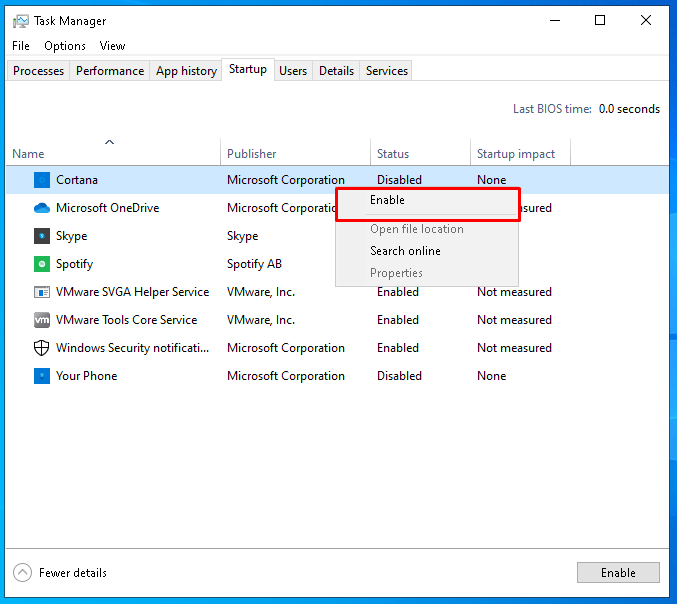Maximize the Task Manager window
677x604 pixels.
pos(600,20)
